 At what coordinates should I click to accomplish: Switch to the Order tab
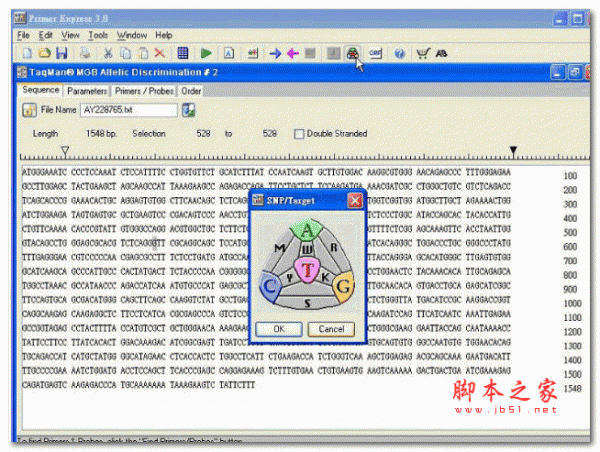coord(191,91)
